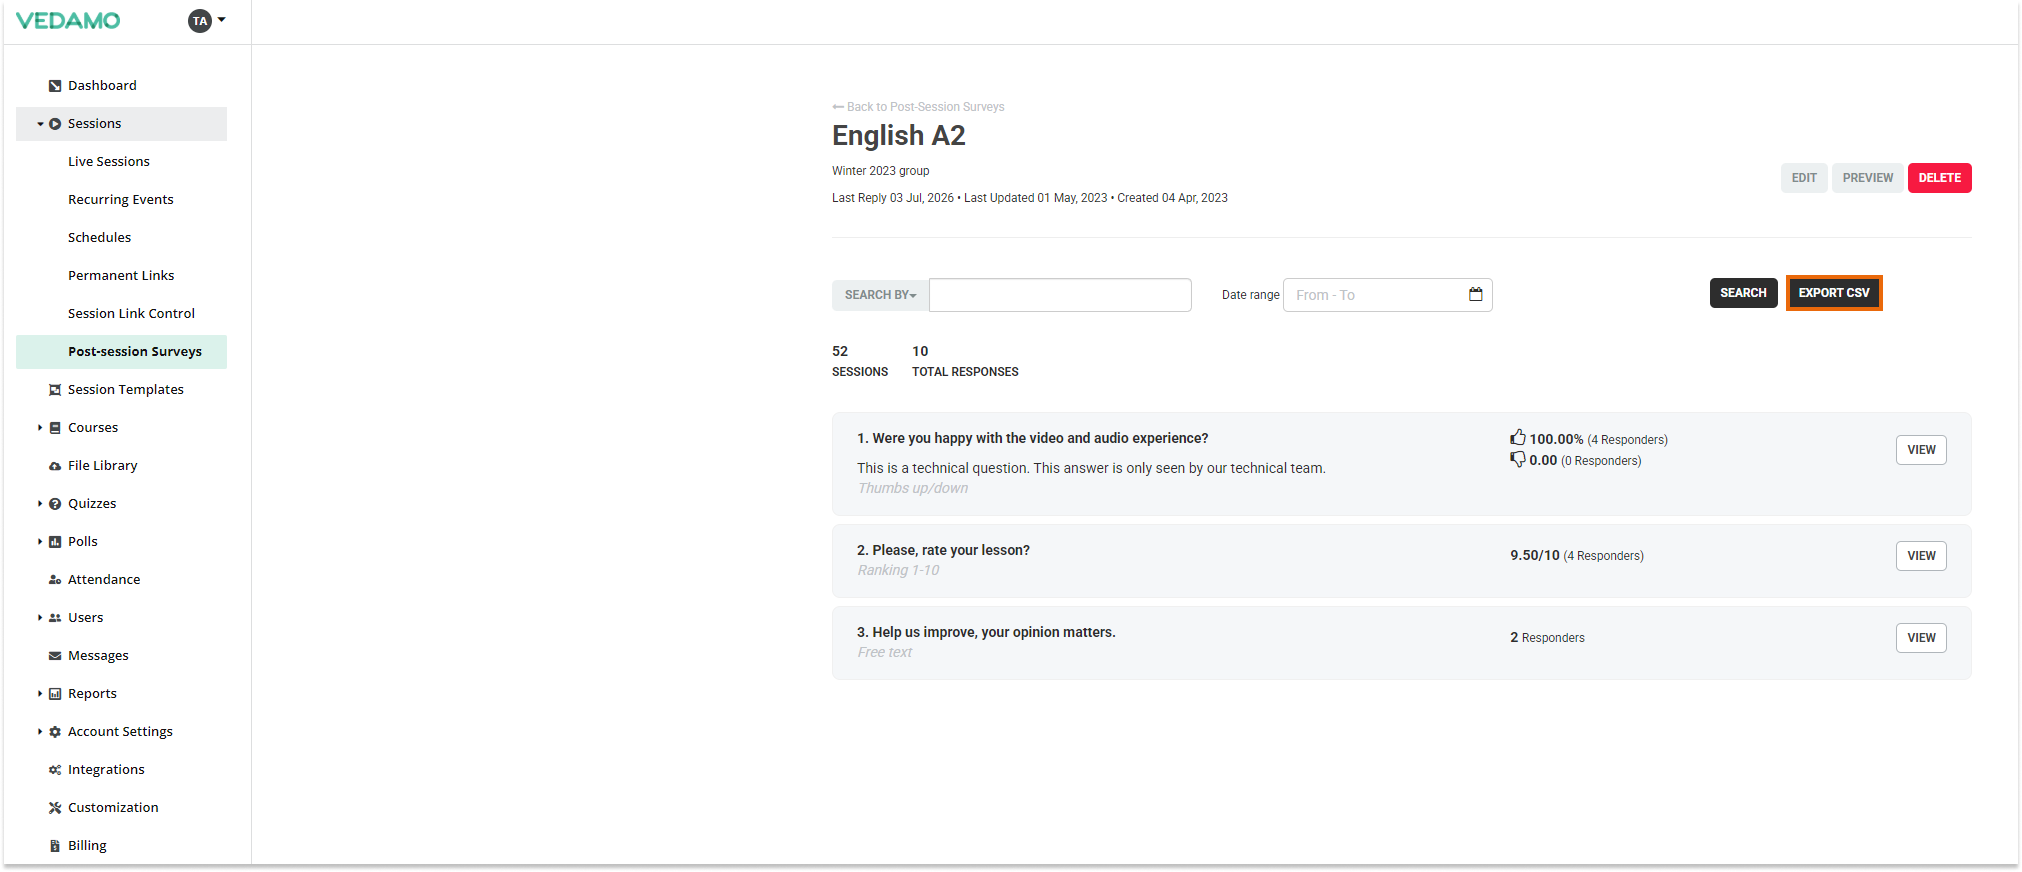This screenshot has height=872, width=2022.
Task: Open the Dashboard menu item
Action: (x=102, y=86)
